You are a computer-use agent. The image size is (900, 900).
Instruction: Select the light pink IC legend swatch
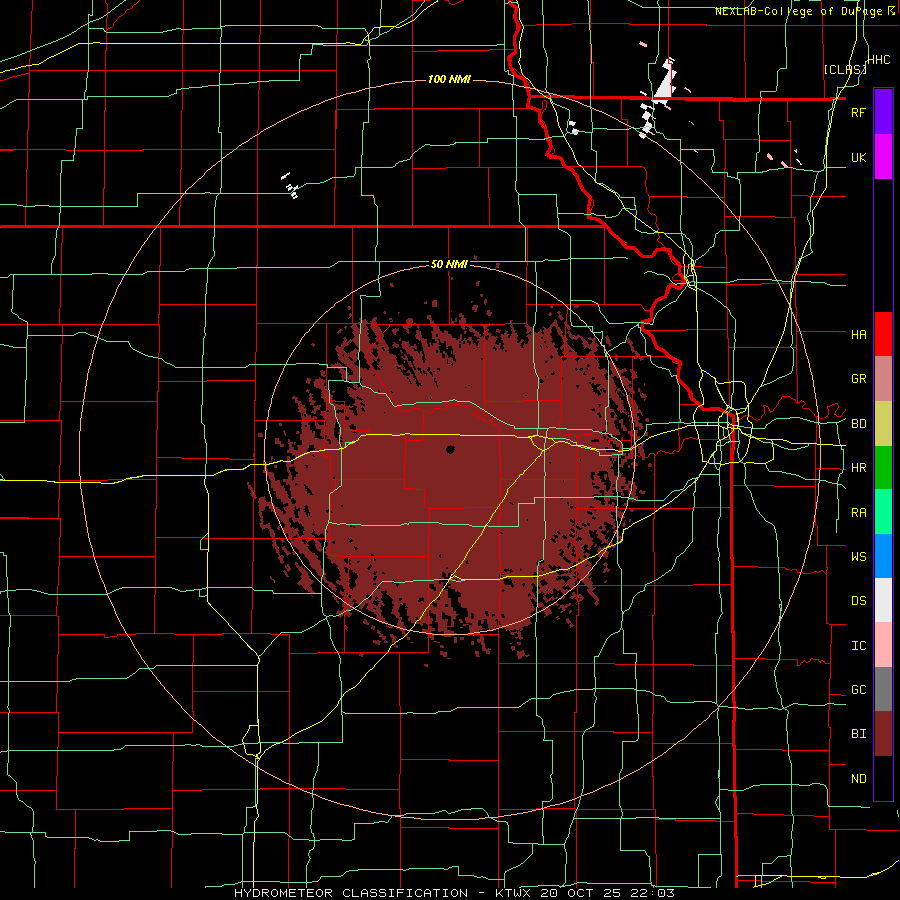coord(883,645)
